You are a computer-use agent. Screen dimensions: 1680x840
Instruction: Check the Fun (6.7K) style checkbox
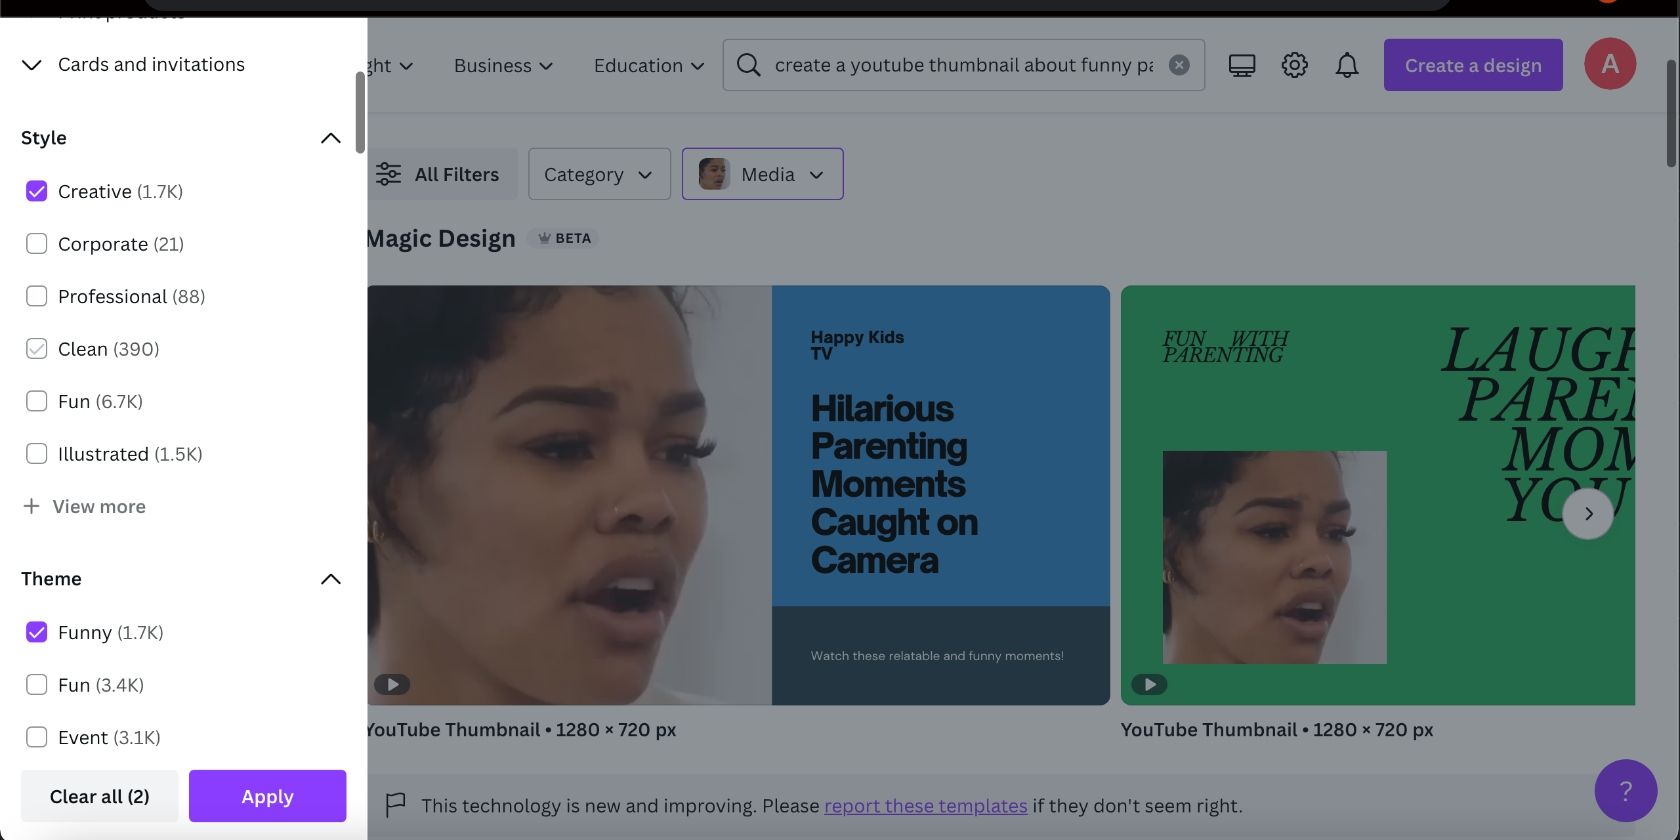point(37,401)
